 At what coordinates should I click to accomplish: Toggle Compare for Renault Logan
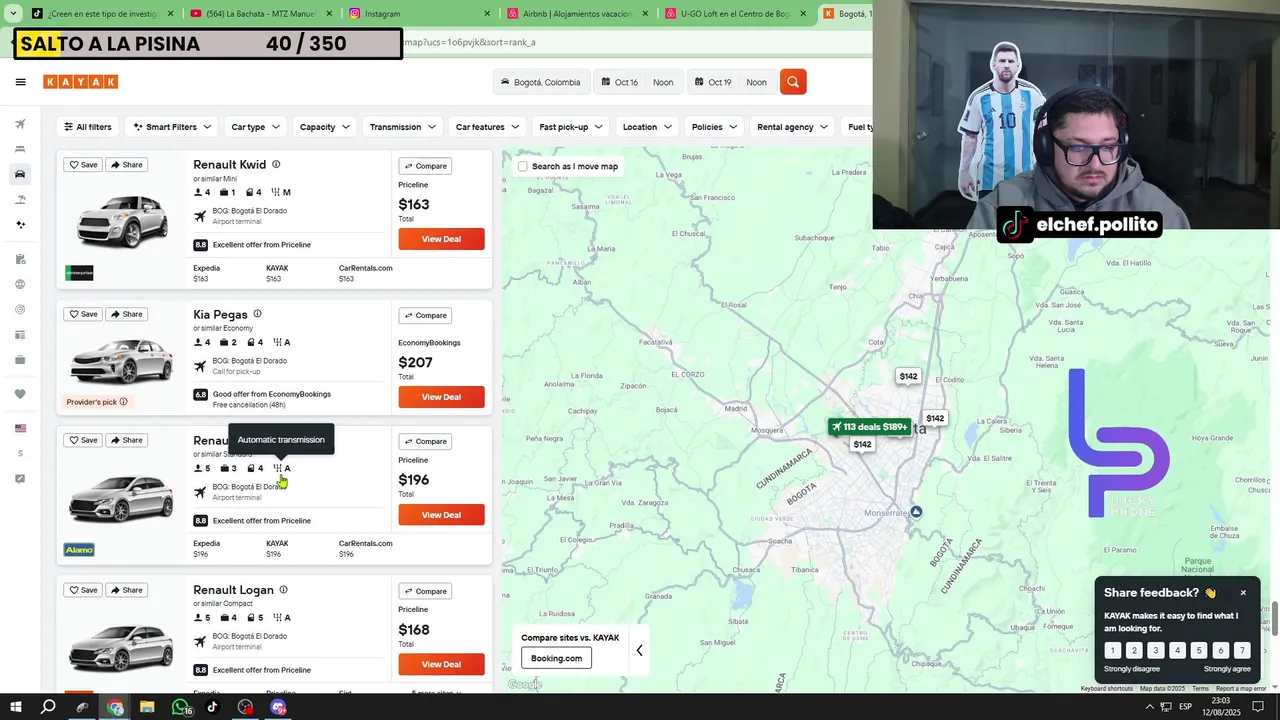(426, 591)
